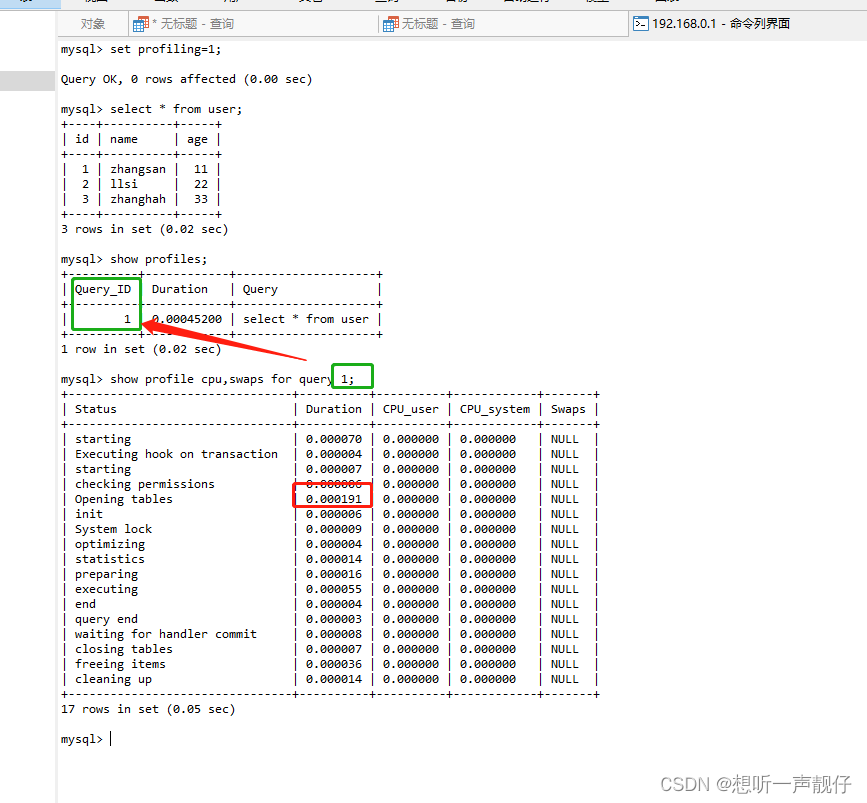Click the 'set profiling=1;' command text
Viewport: 867px width, 803px height.
pyautogui.click(x=165, y=49)
